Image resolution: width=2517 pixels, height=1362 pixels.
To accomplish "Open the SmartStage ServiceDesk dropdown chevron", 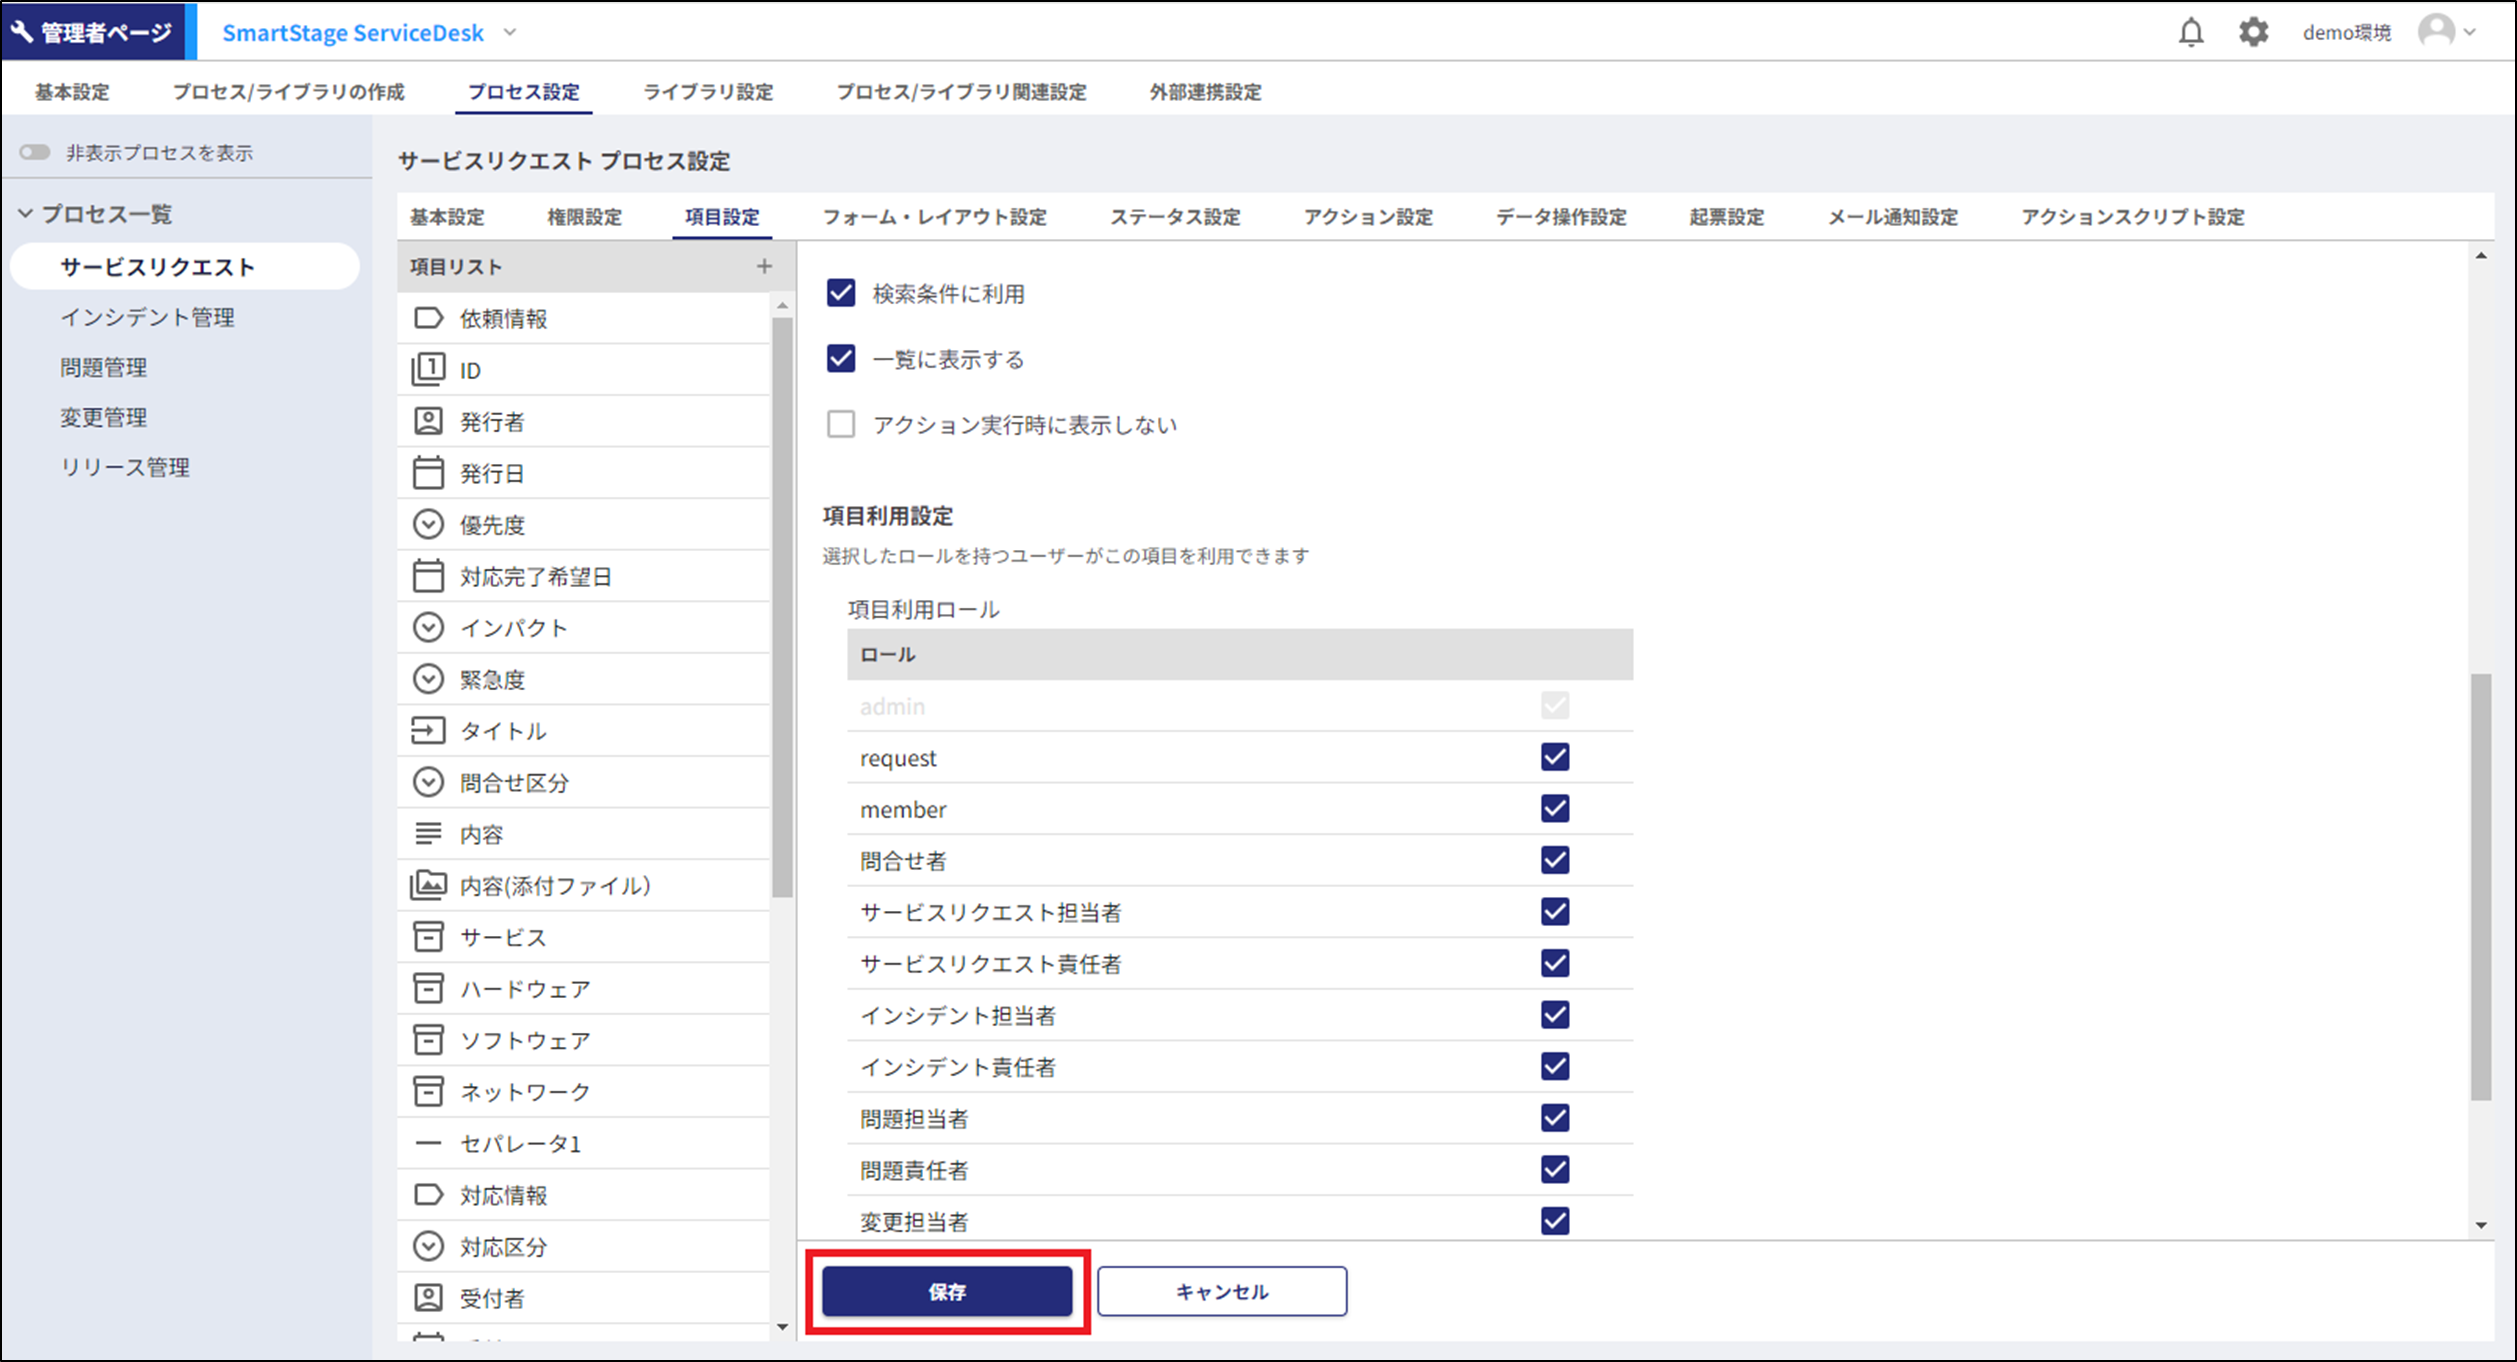I will [510, 33].
